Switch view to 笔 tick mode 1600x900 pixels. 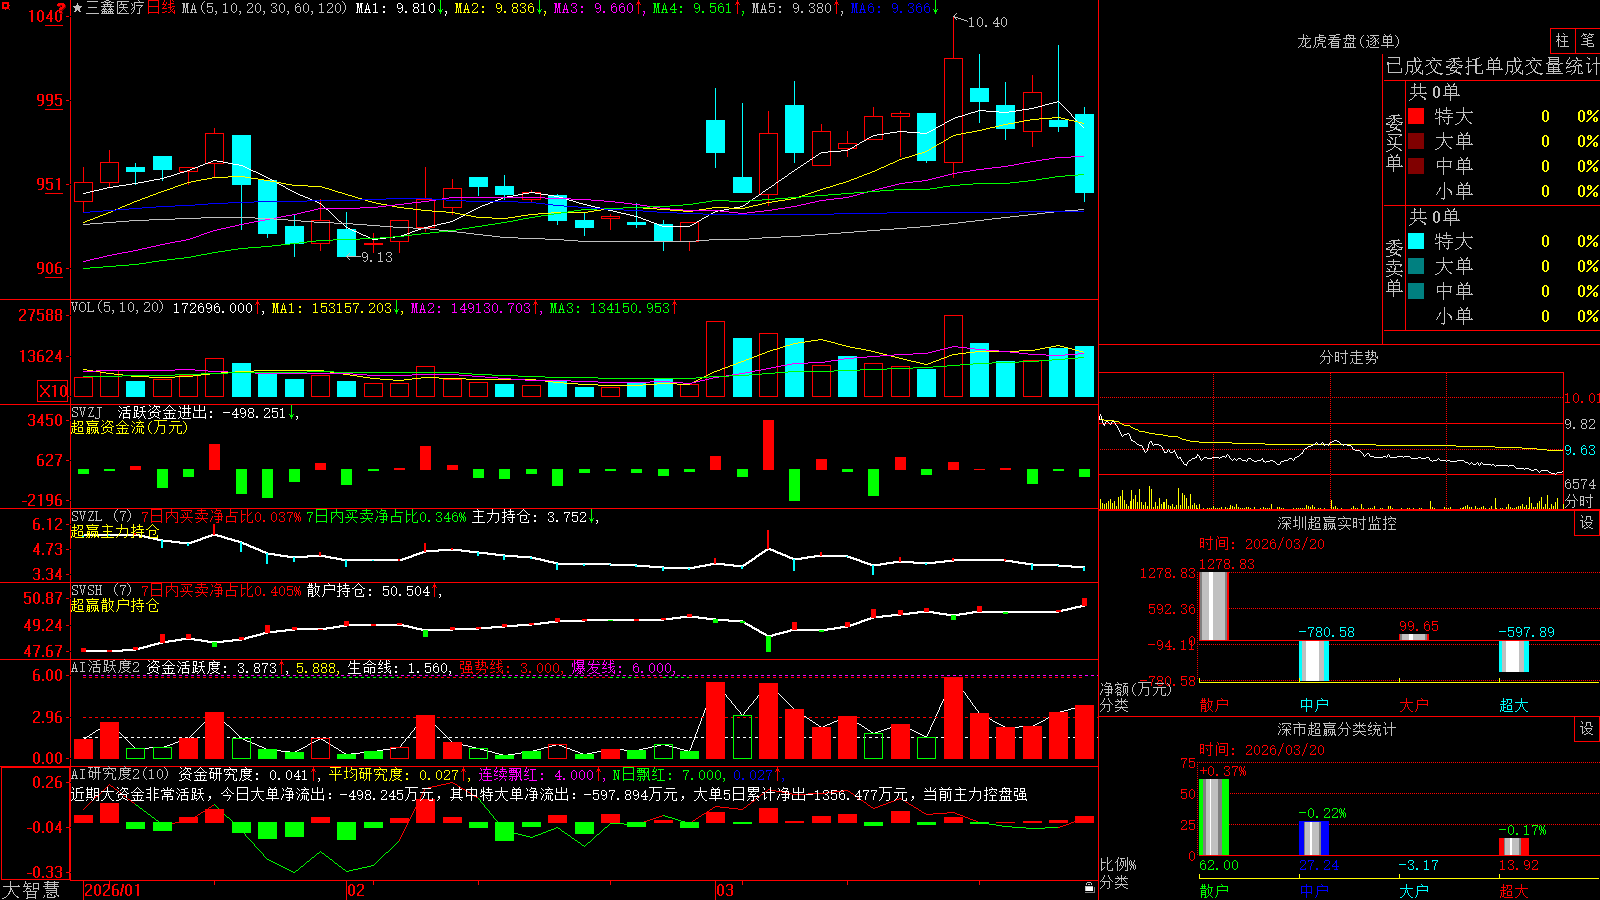click(x=1587, y=41)
